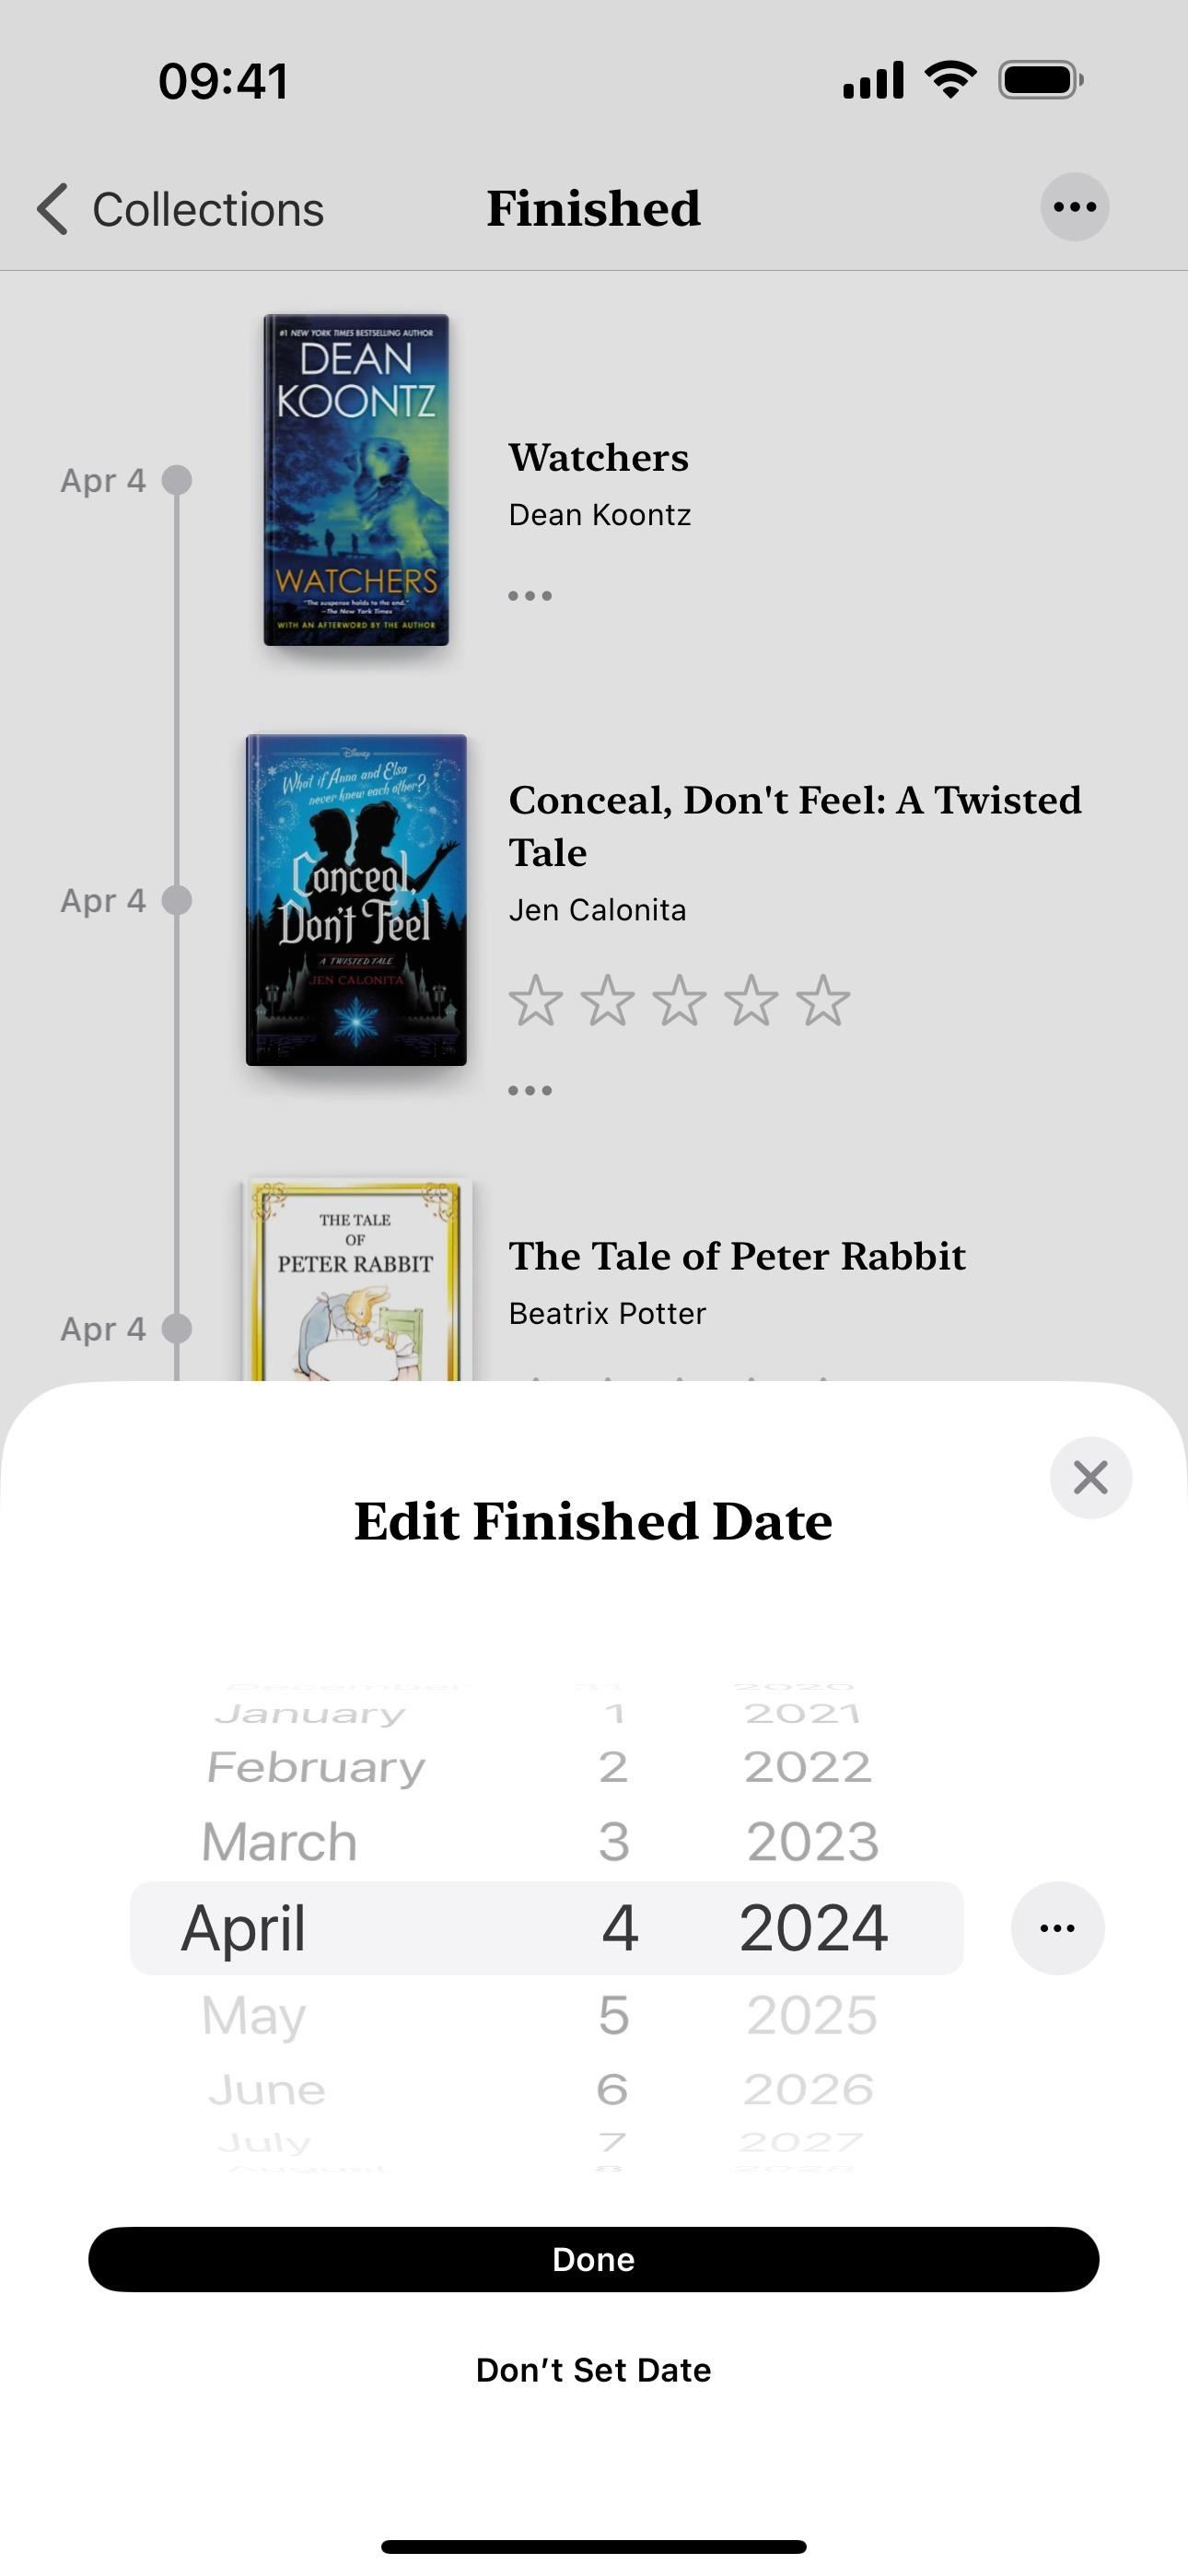Give Conceal, Don't Feel three stars
Image resolution: width=1188 pixels, height=2576 pixels.
click(x=679, y=1000)
